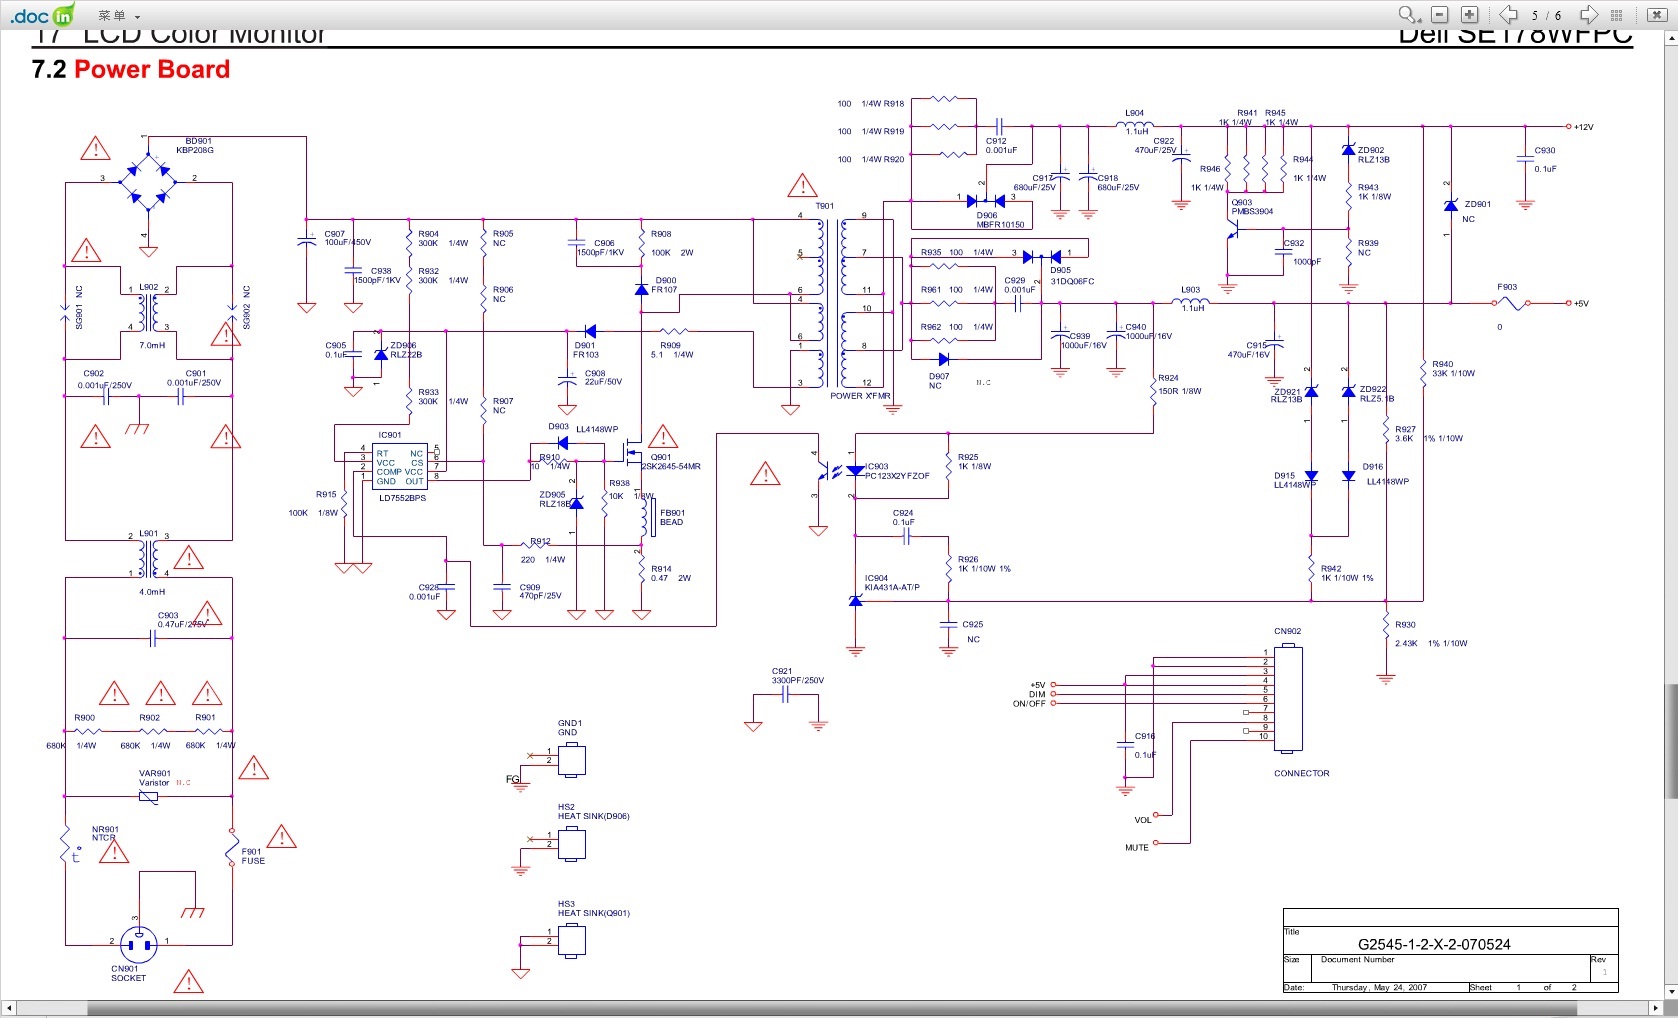Click the 'HEAT SINK(Q901)' label

pyautogui.click(x=593, y=913)
